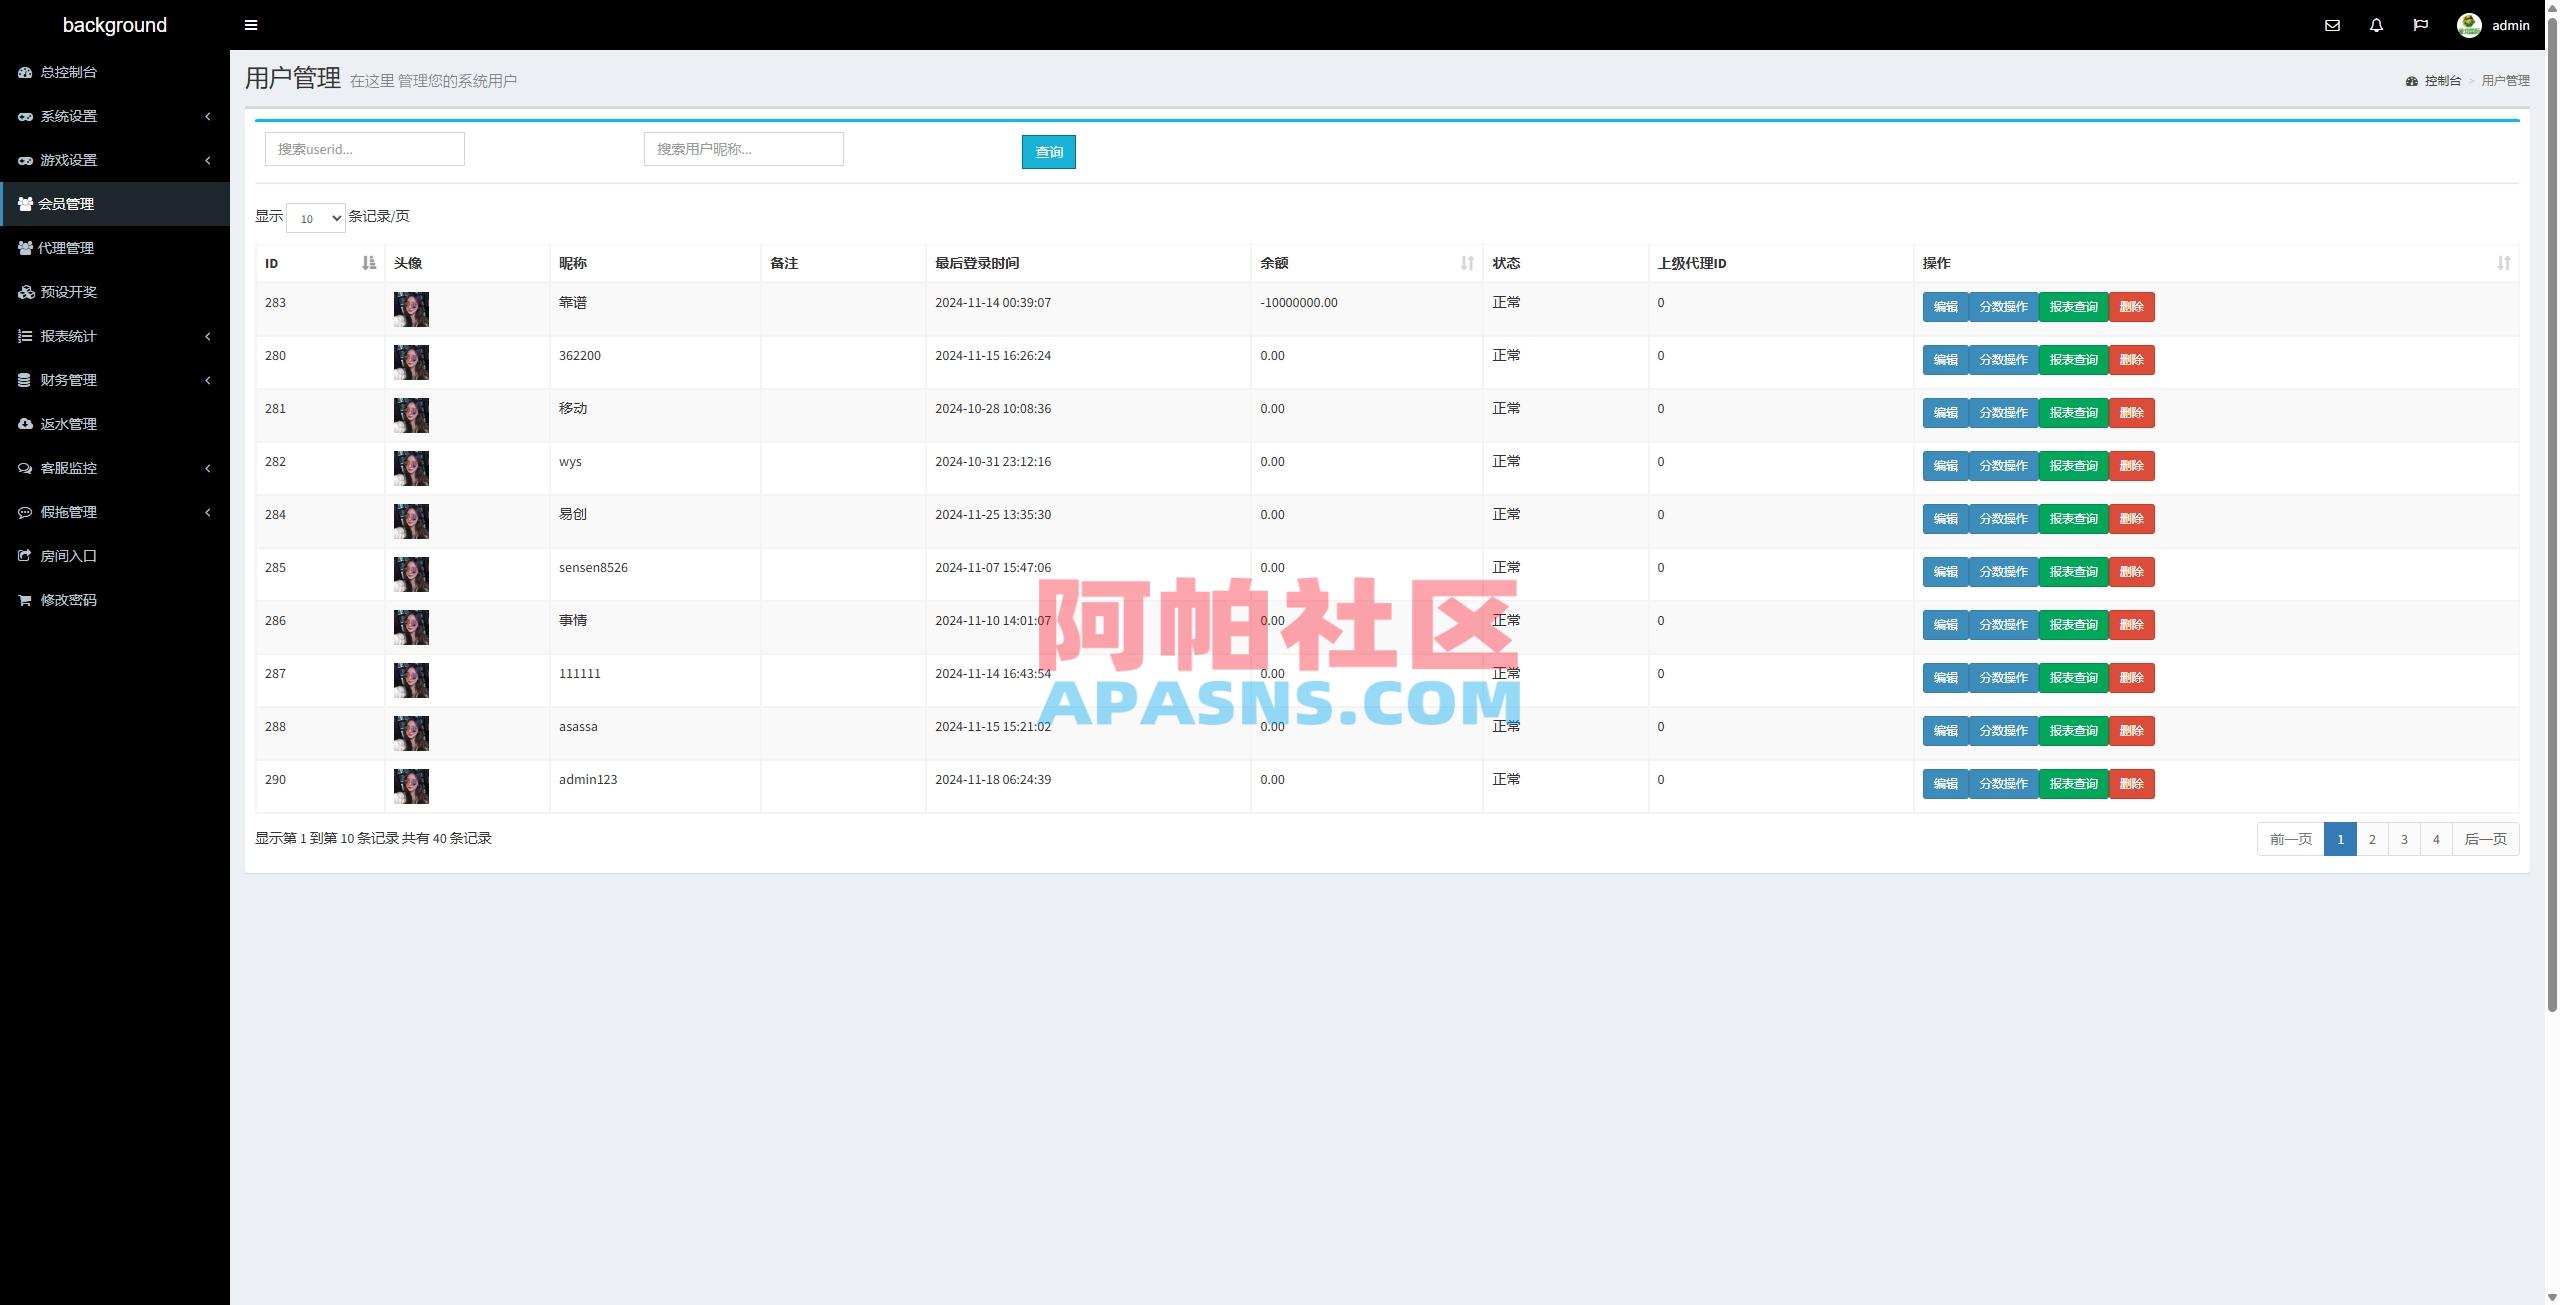Open the 报表统计 menu item
The image size is (2560, 1305).
[x=68, y=336]
